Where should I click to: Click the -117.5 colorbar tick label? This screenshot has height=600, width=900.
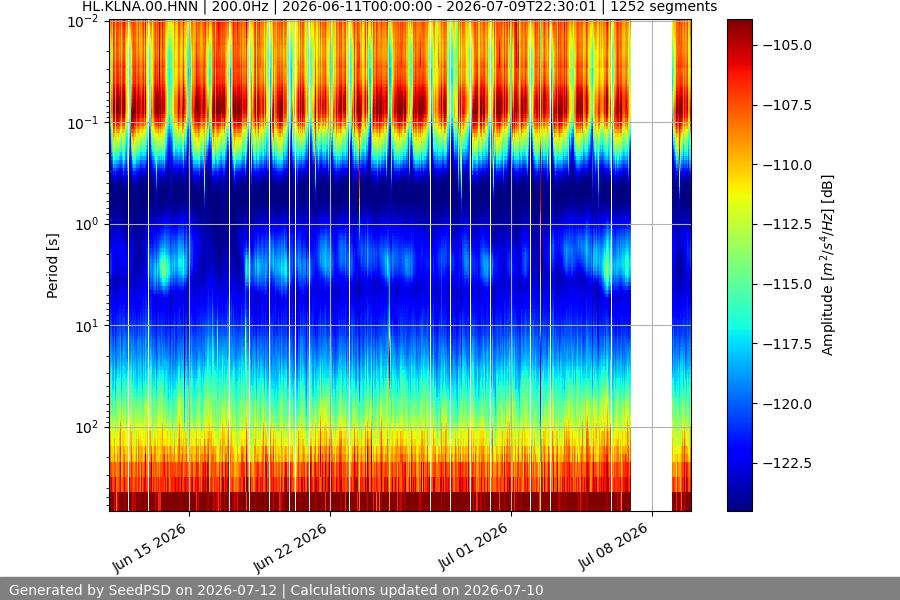[788, 344]
